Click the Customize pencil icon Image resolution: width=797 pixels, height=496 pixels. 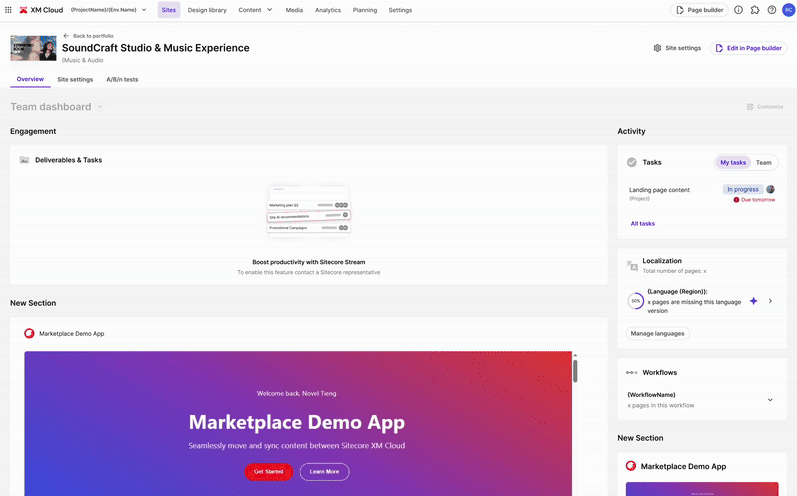[x=750, y=107]
